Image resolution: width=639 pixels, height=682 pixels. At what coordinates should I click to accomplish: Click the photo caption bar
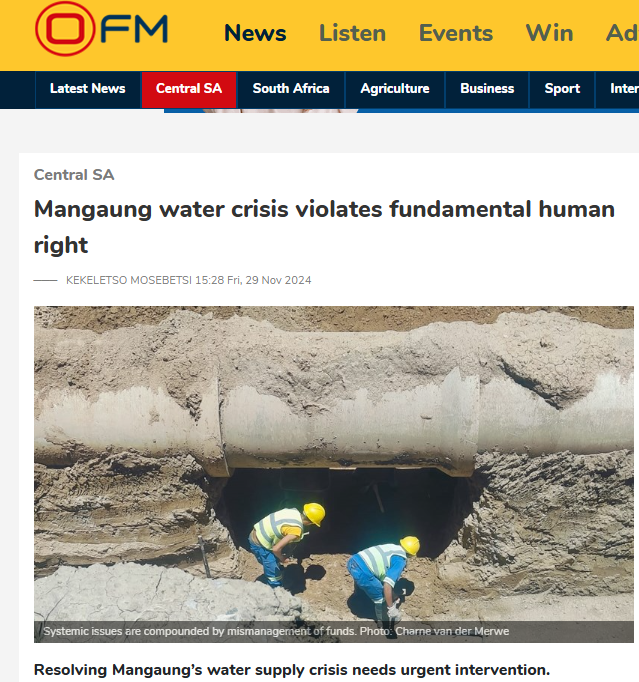coord(334,632)
